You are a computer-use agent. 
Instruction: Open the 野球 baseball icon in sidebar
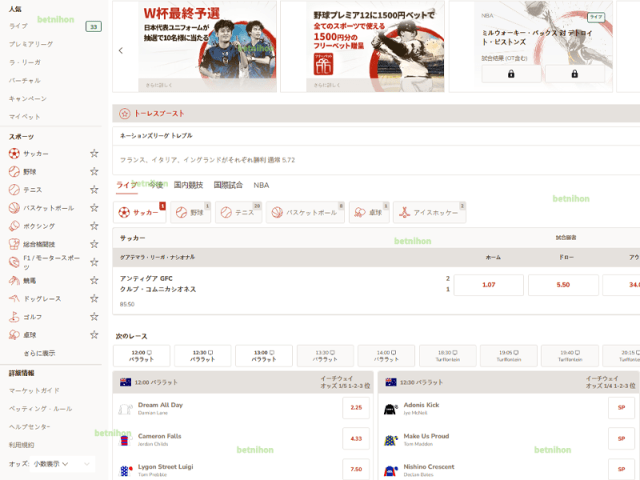(x=14, y=172)
